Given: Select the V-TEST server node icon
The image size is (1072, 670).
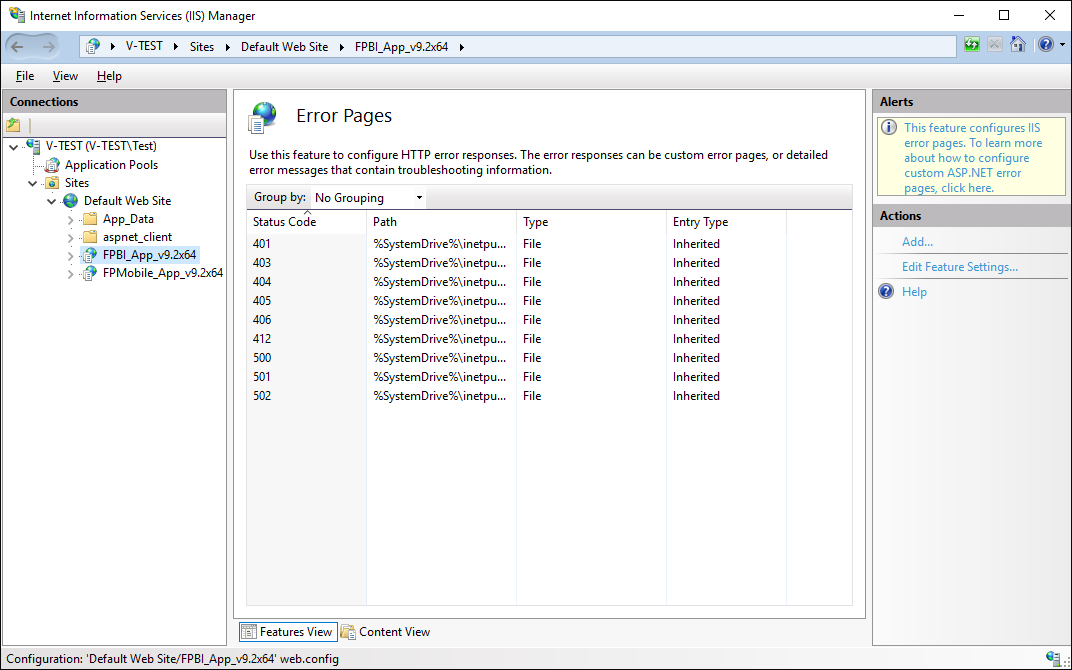Looking at the screenshot, I should (33, 146).
